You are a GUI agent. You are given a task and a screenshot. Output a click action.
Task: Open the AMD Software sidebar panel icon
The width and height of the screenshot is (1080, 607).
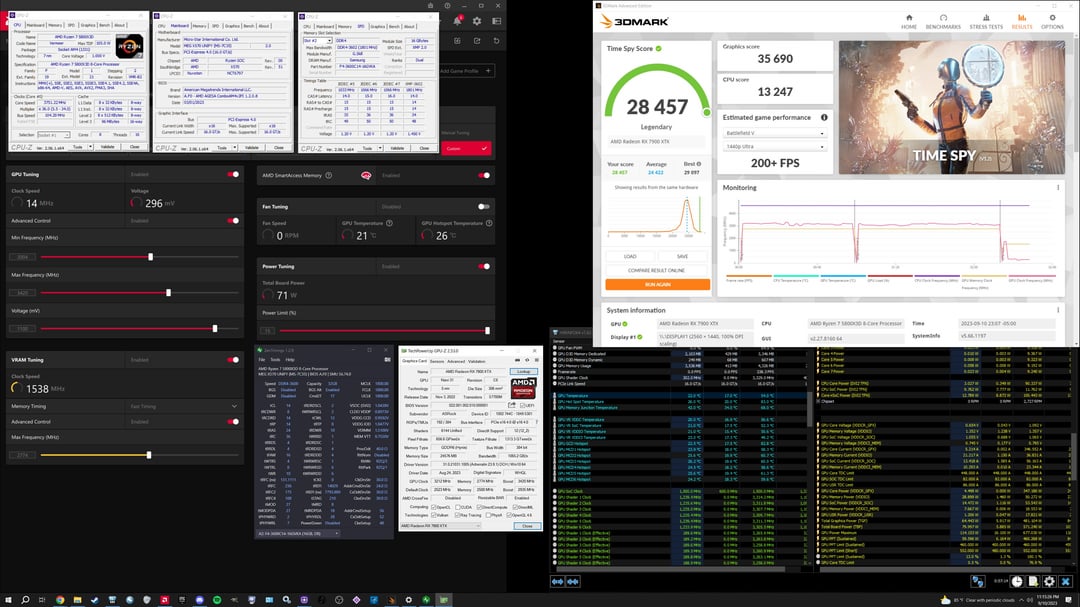click(x=497, y=21)
